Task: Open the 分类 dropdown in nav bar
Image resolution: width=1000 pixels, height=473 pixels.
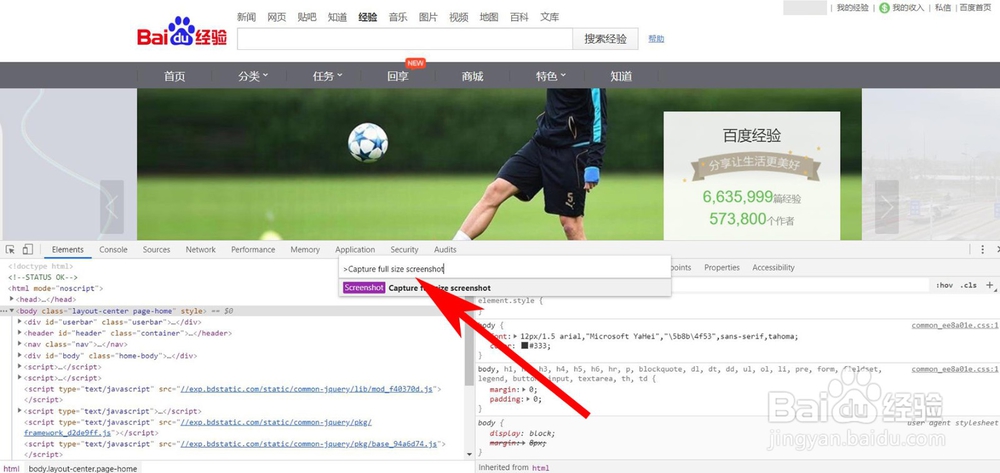Action: [253, 76]
